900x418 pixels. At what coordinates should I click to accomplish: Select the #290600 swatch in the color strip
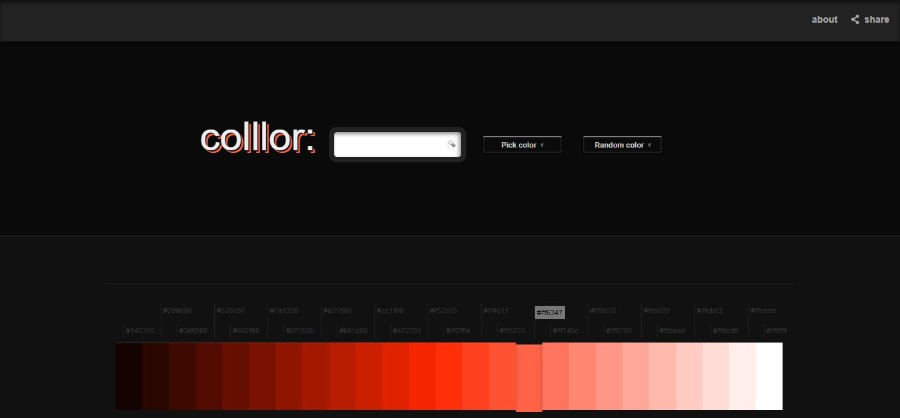(x=156, y=376)
